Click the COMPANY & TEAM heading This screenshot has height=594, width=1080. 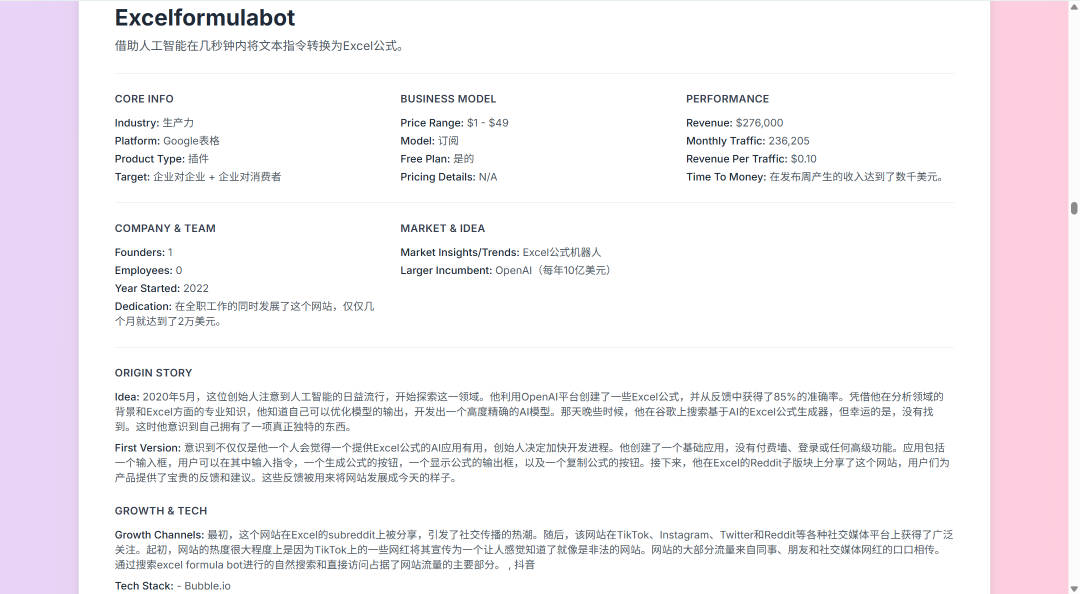(x=165, y=228)
